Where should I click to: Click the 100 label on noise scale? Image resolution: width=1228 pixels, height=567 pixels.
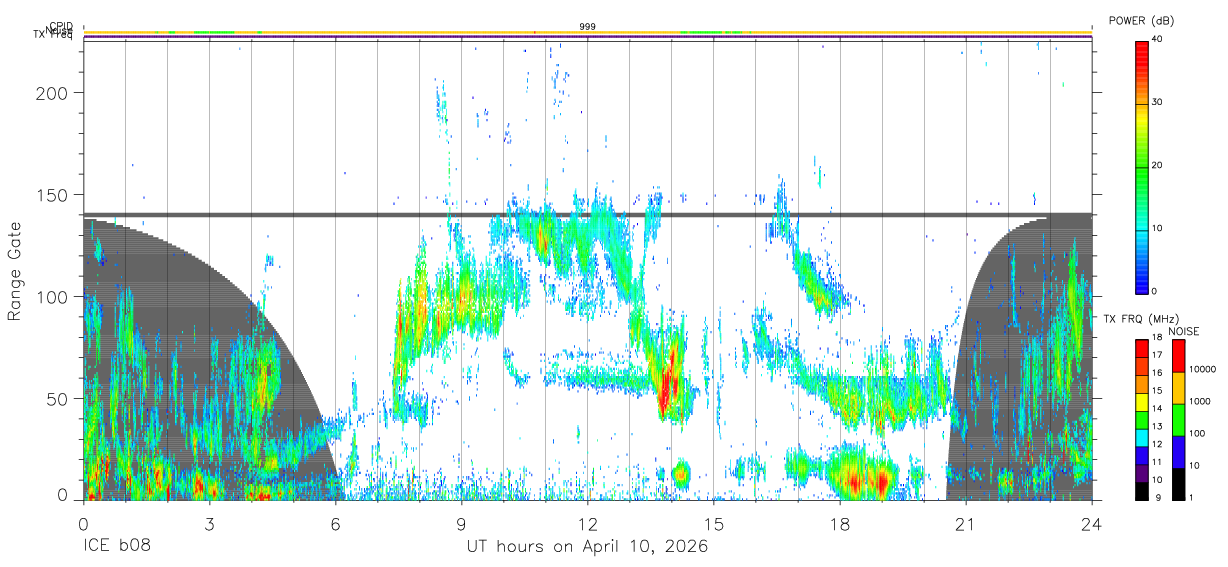point(1198,434)
